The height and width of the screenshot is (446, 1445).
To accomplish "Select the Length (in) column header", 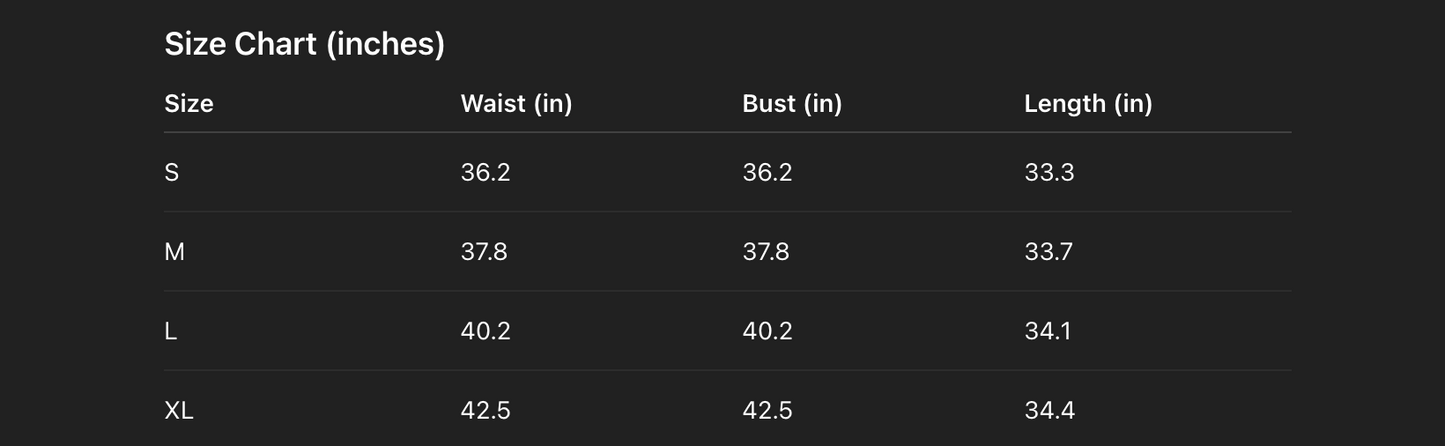I will (x=1088, y=104).
